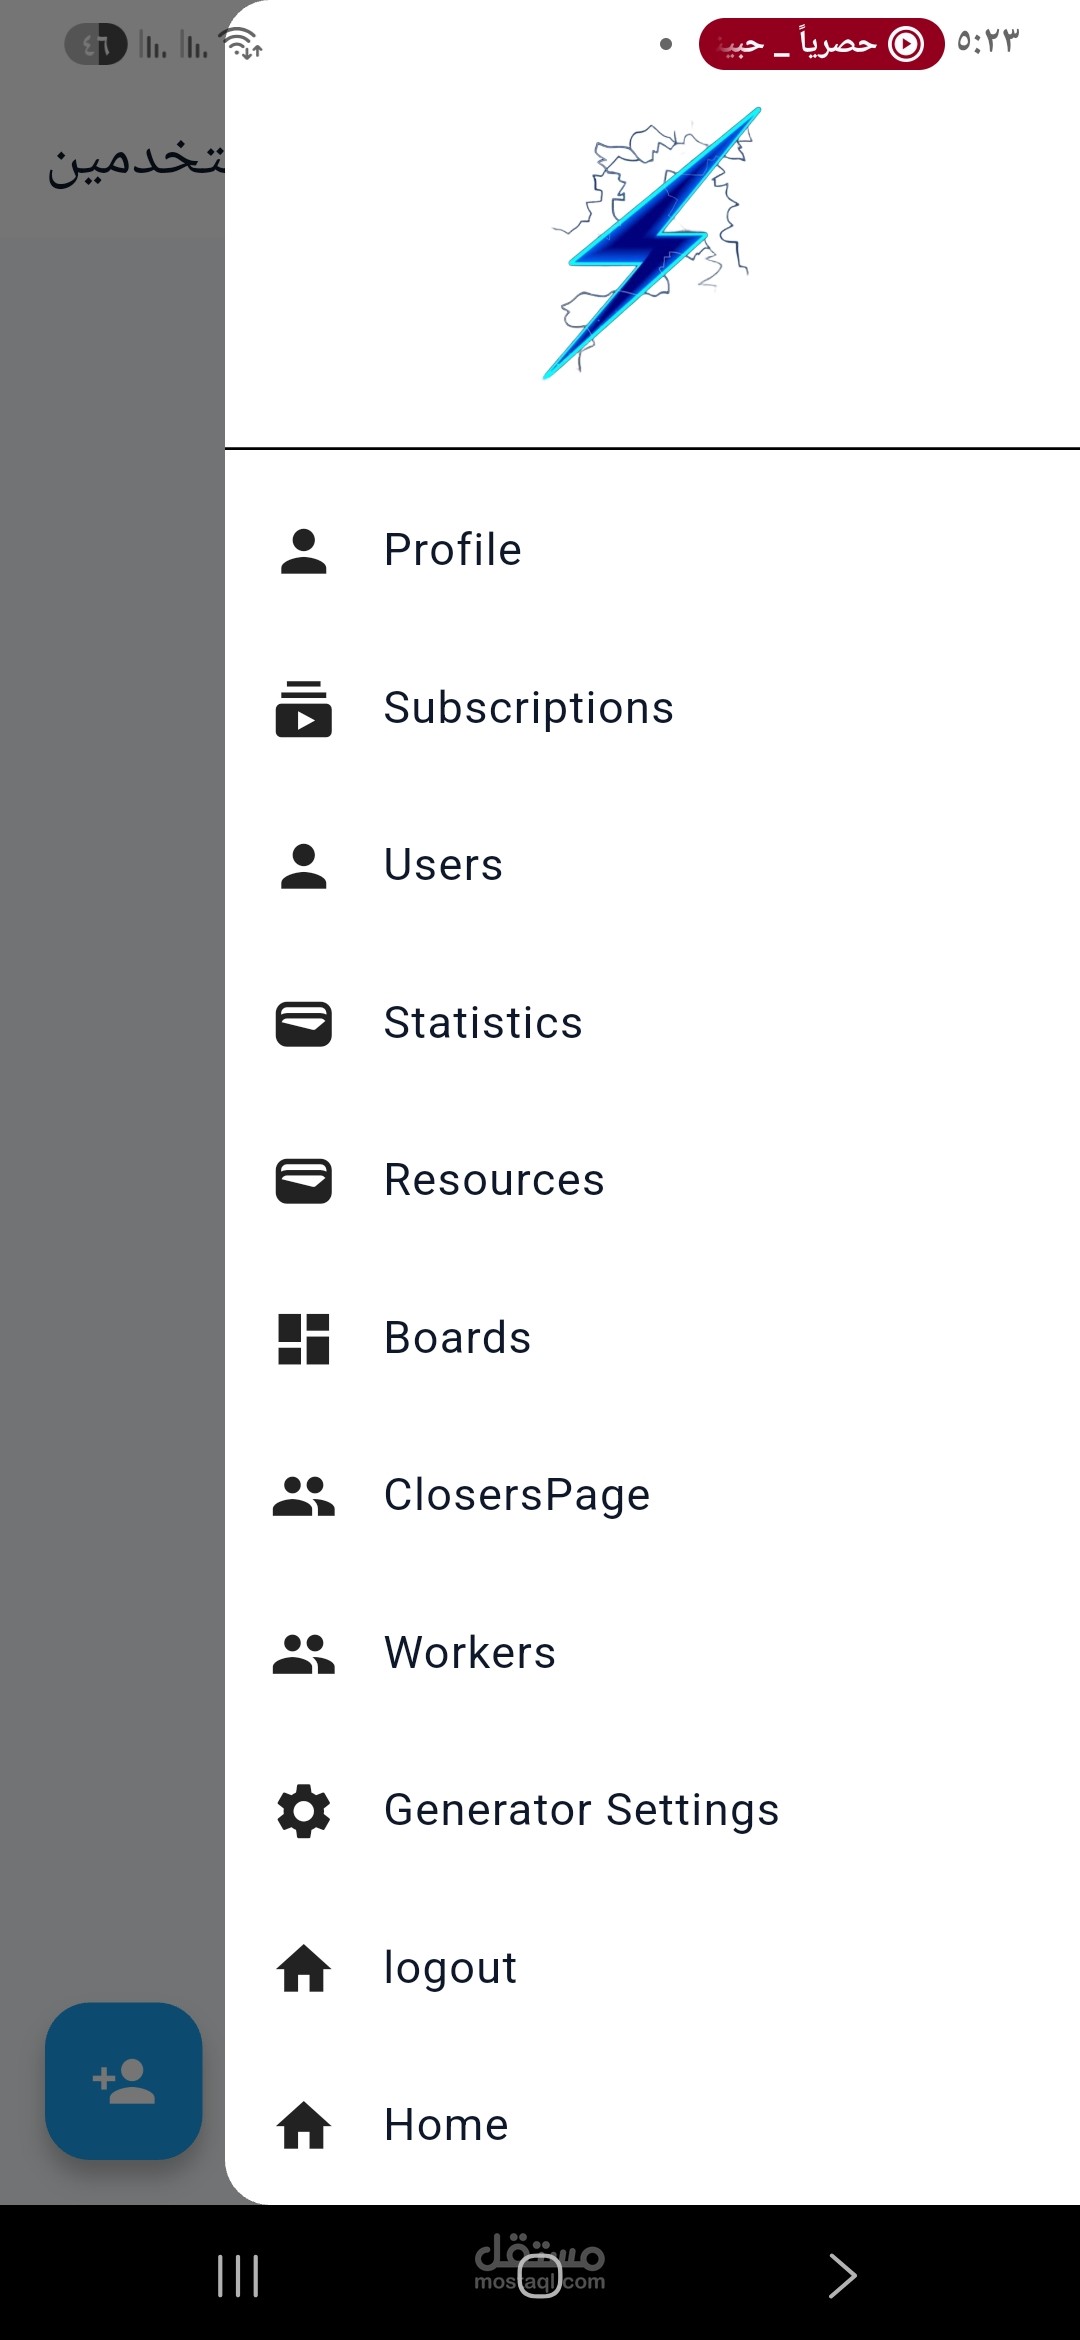Tap the Profile person icon
Image resolution: width=1080 pixels, height=2340 pixels.
(x=303, y=551)
